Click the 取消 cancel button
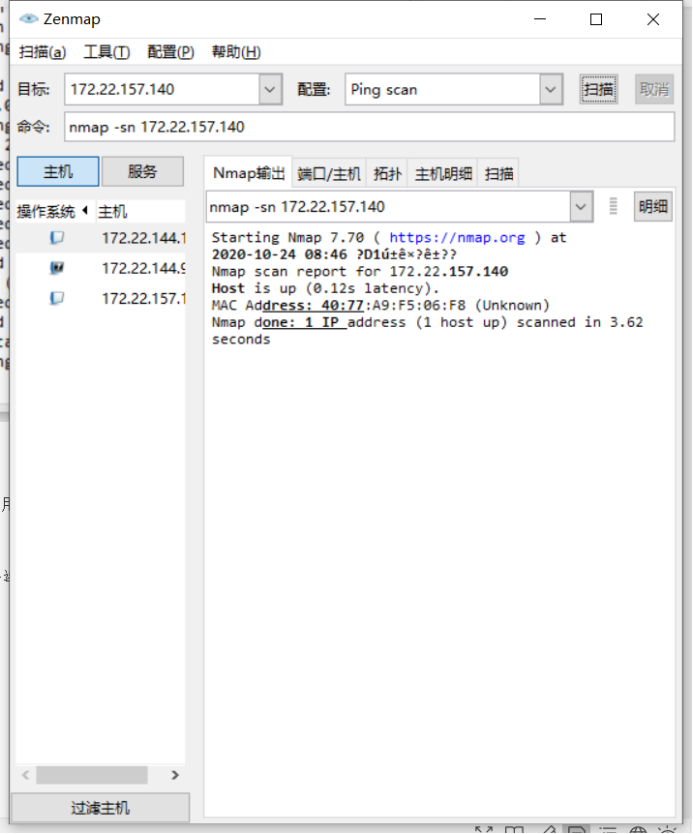 (654, 89)
